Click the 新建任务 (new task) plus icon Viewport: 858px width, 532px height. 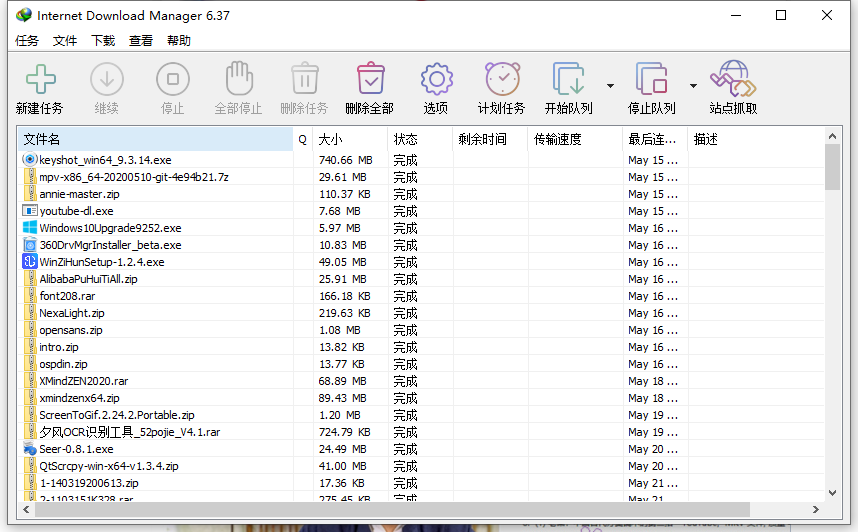pyautogui.click(x=40, y=79)
